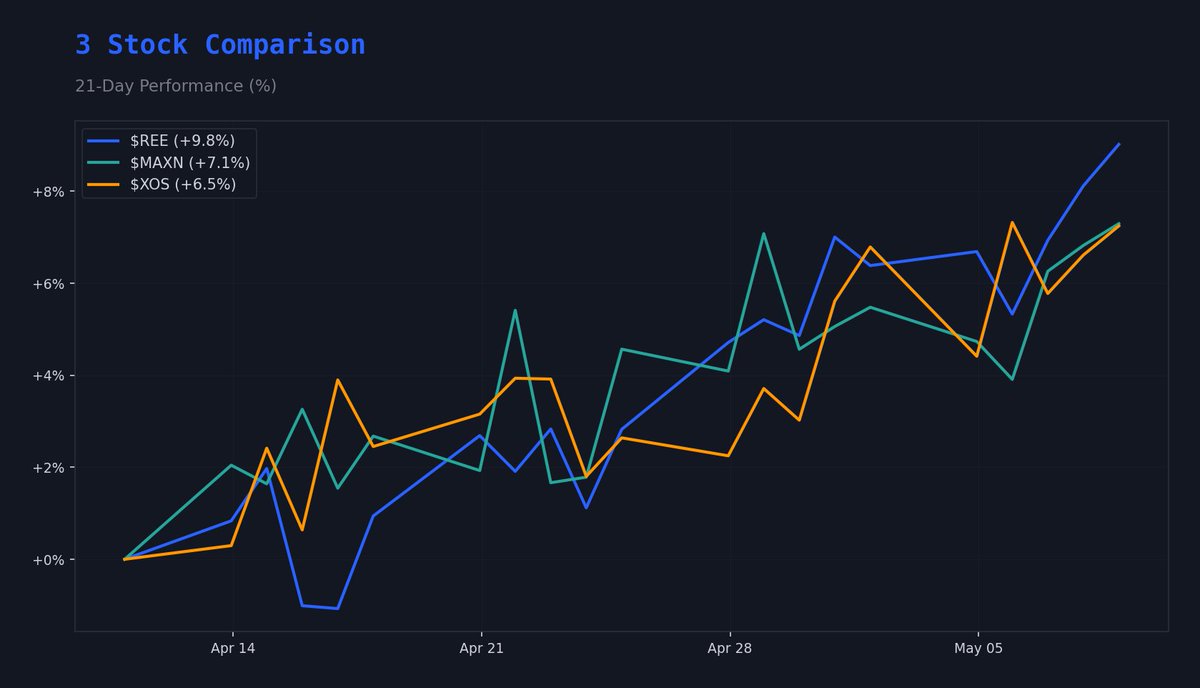Click the Apr 14 x-axis label
The width and height of the screenshot is (1200, 688).
(233, 649)
